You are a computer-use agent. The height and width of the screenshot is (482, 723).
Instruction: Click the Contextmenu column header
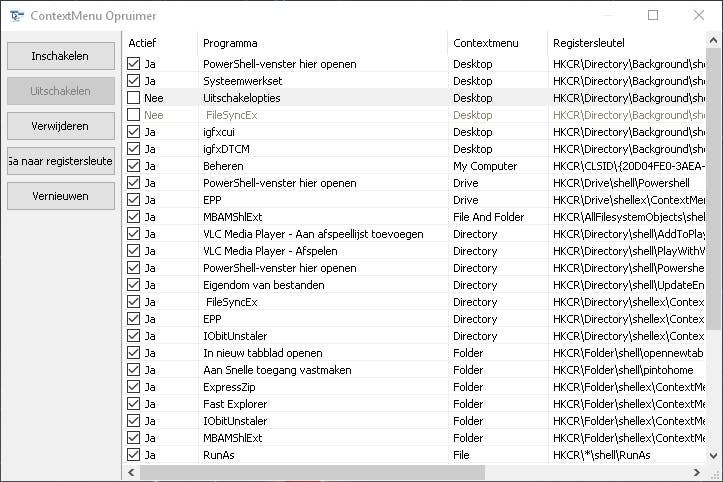point(496,43)
